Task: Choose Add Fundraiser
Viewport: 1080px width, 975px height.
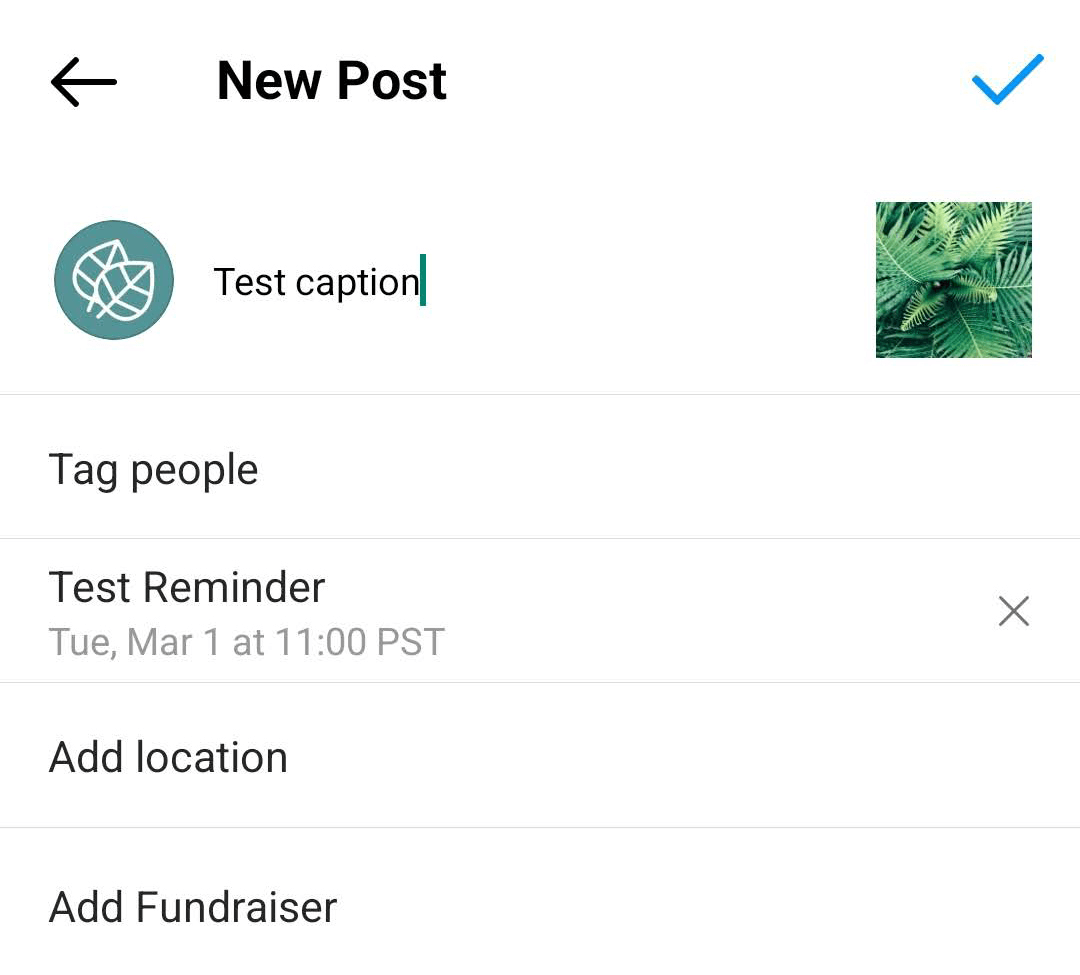Action: (x=540, y=903)
